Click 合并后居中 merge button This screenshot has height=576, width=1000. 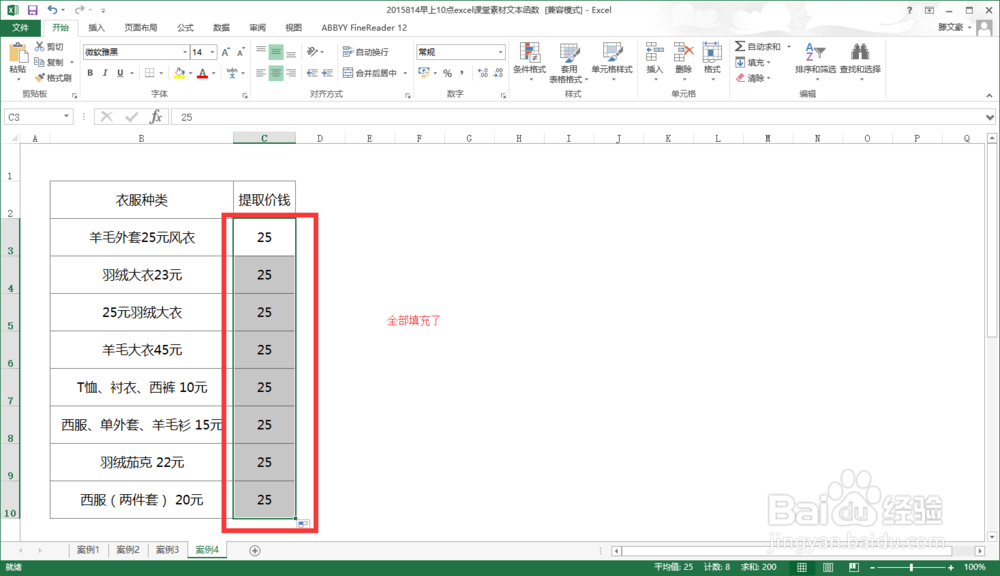(x=370, y=73)
